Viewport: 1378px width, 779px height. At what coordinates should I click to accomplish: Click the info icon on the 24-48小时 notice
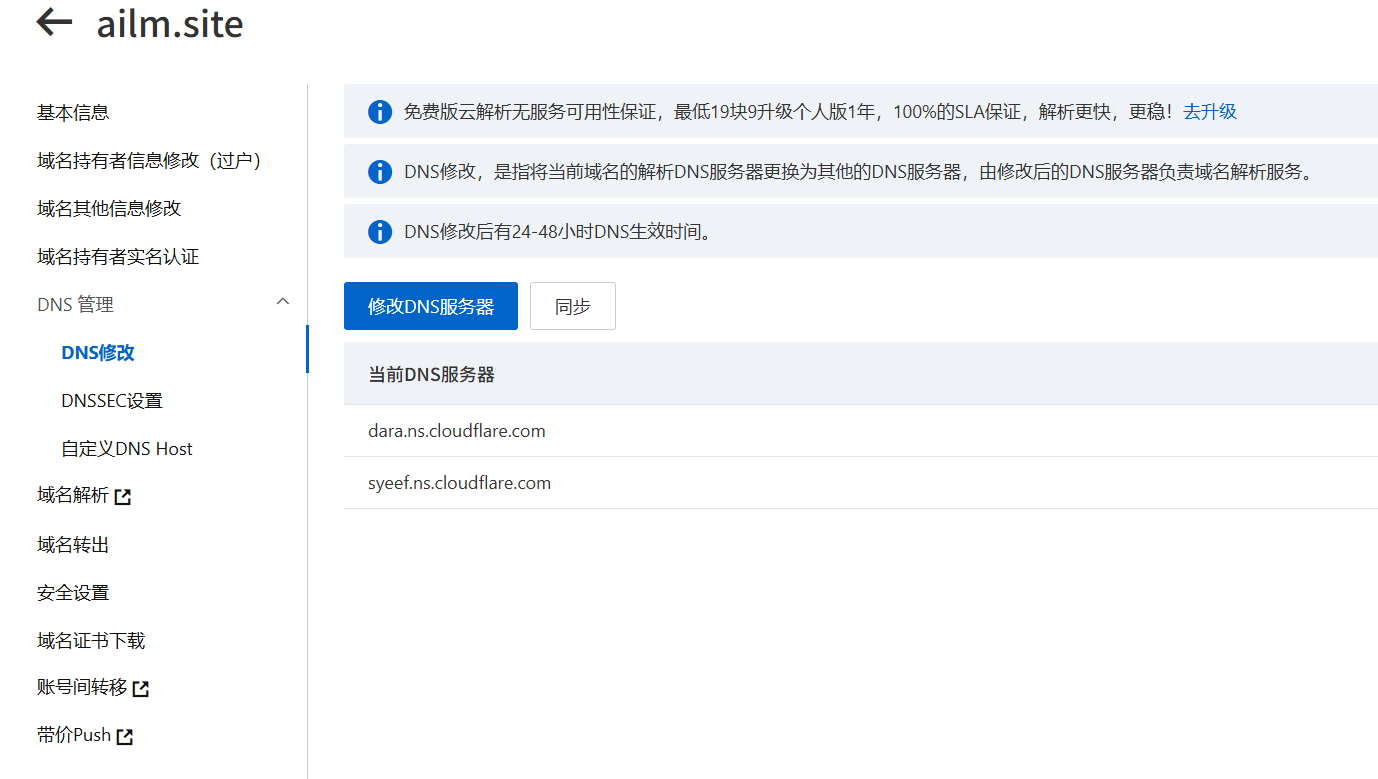pos(380,232)
